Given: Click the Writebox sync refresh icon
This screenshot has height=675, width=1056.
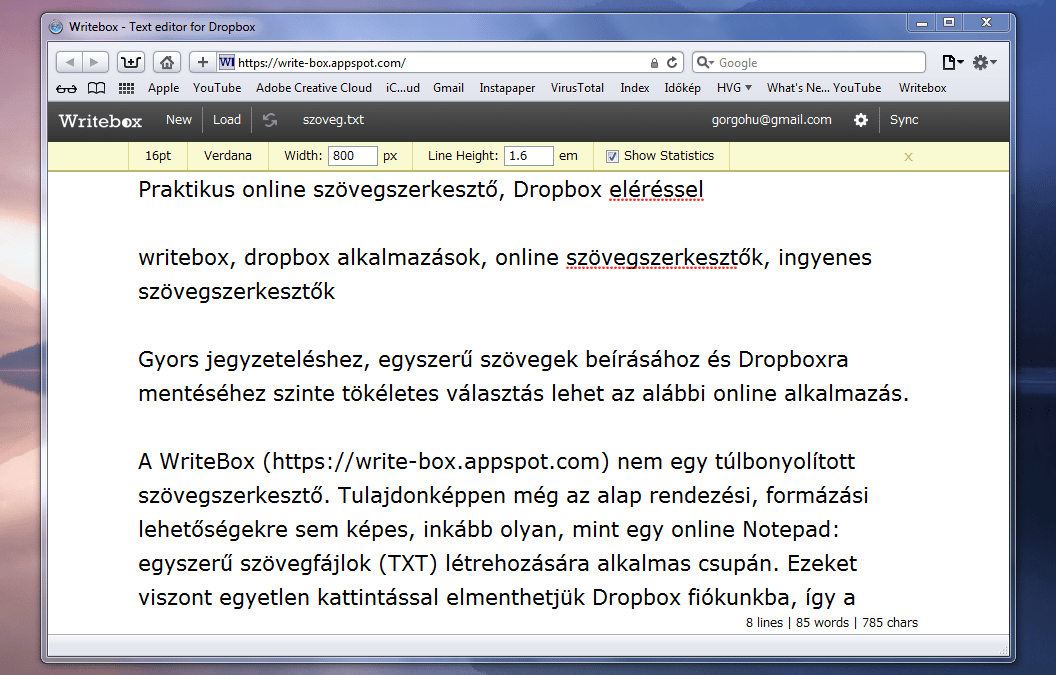Looking at the screenshot, I should point(270,120).
